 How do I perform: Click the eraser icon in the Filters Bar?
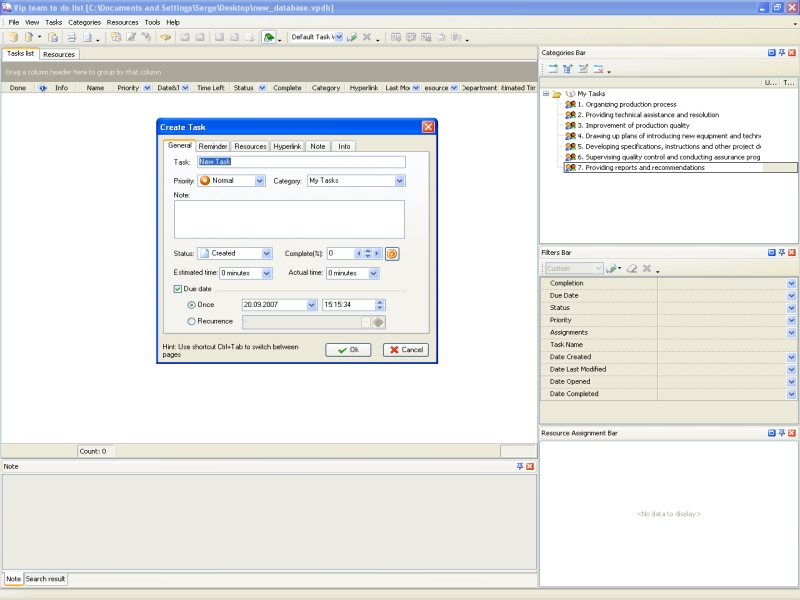coord(632,269)
